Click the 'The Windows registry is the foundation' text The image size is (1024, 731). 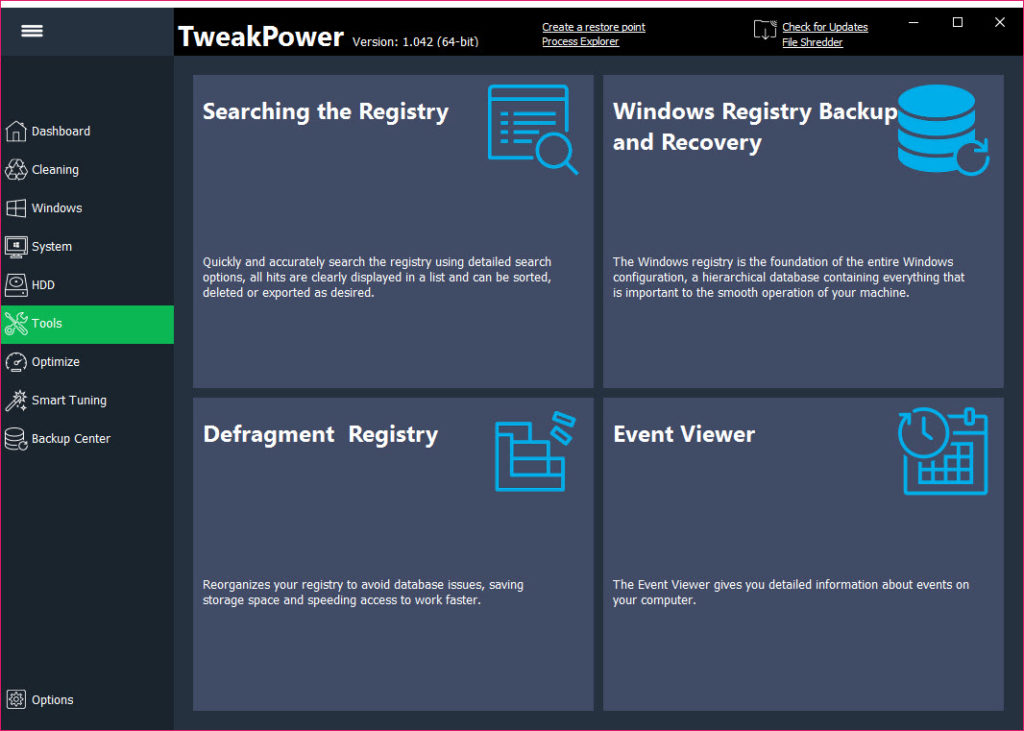coord(788,277)
